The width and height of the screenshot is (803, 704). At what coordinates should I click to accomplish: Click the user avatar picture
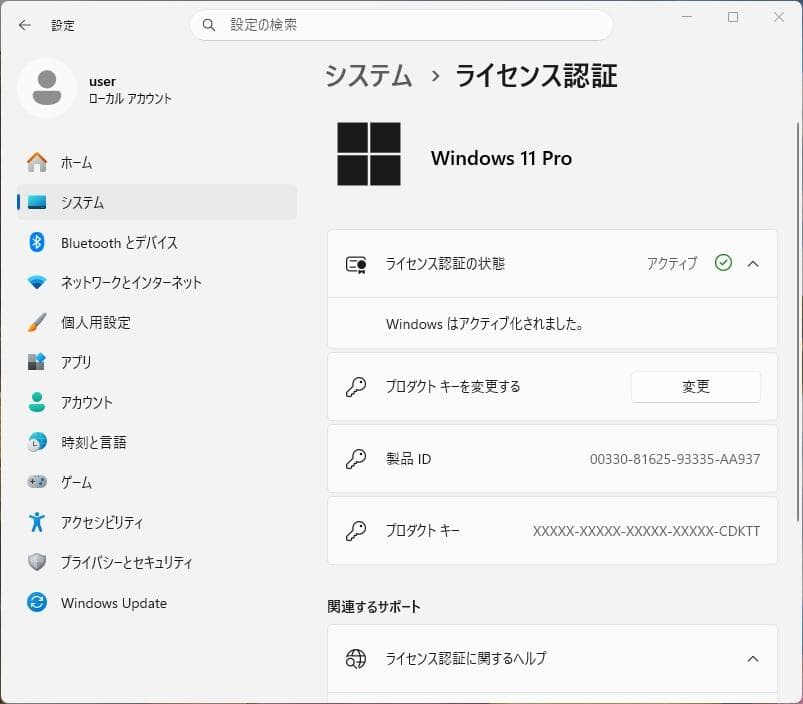point(47,88)
